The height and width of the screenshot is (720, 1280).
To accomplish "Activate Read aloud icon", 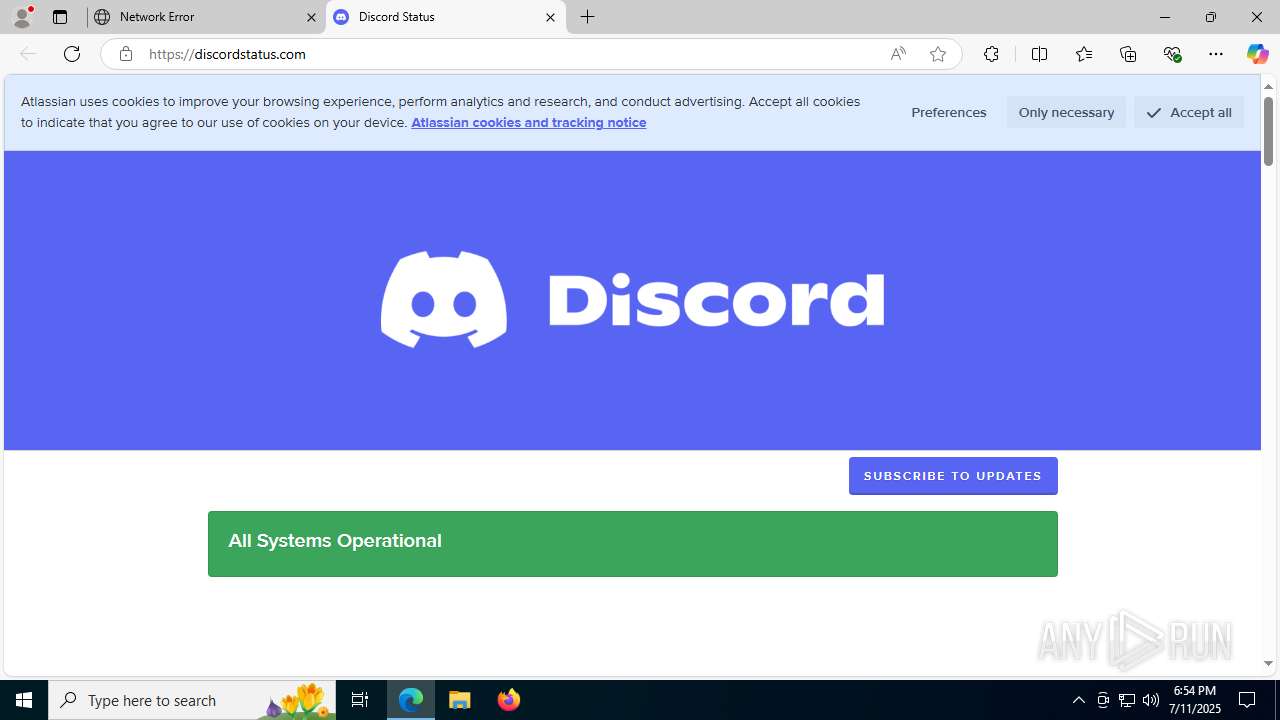I will pyautogui.click(x=898, y=54).
